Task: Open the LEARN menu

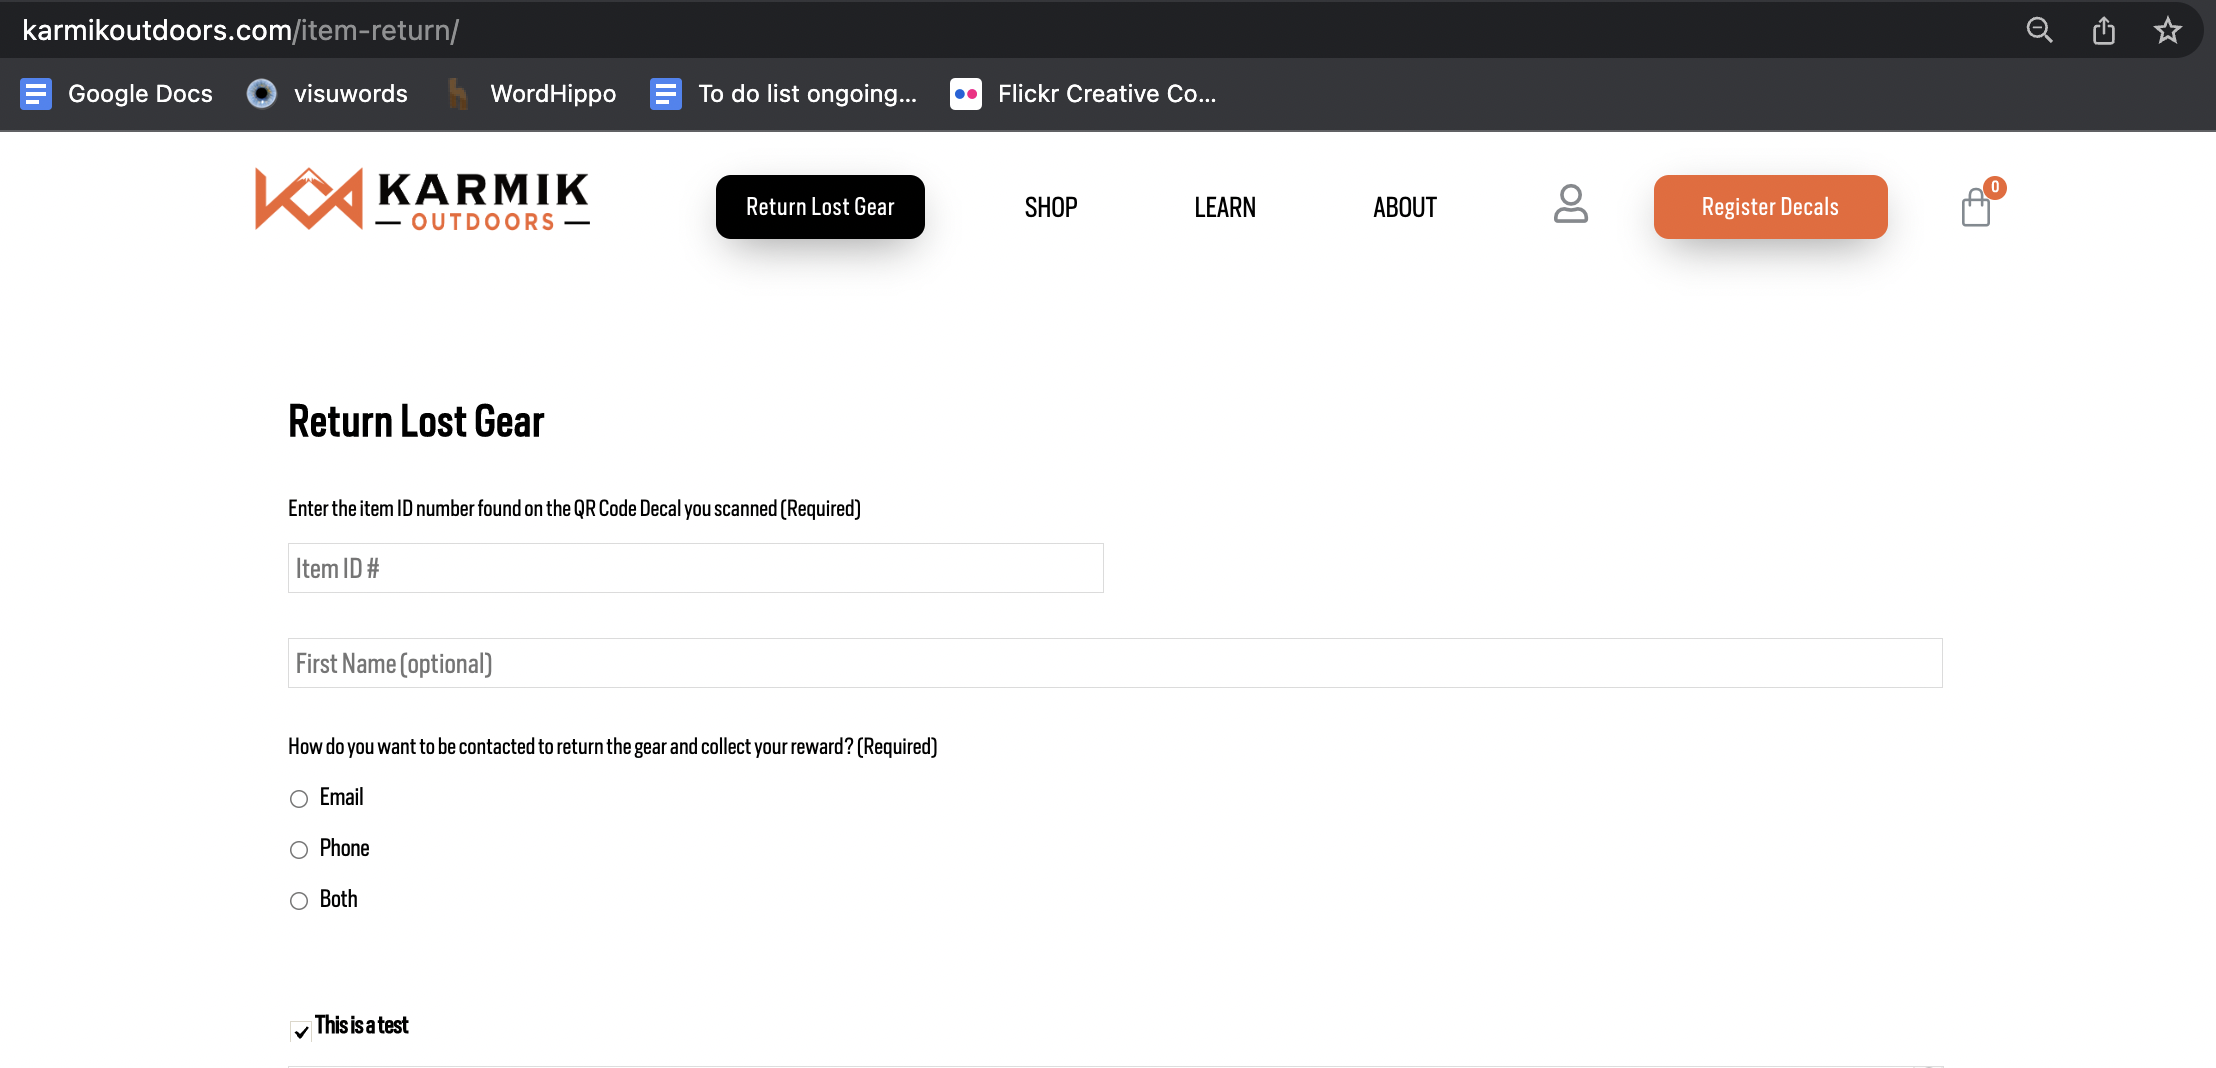Action: click(1224, 208)
